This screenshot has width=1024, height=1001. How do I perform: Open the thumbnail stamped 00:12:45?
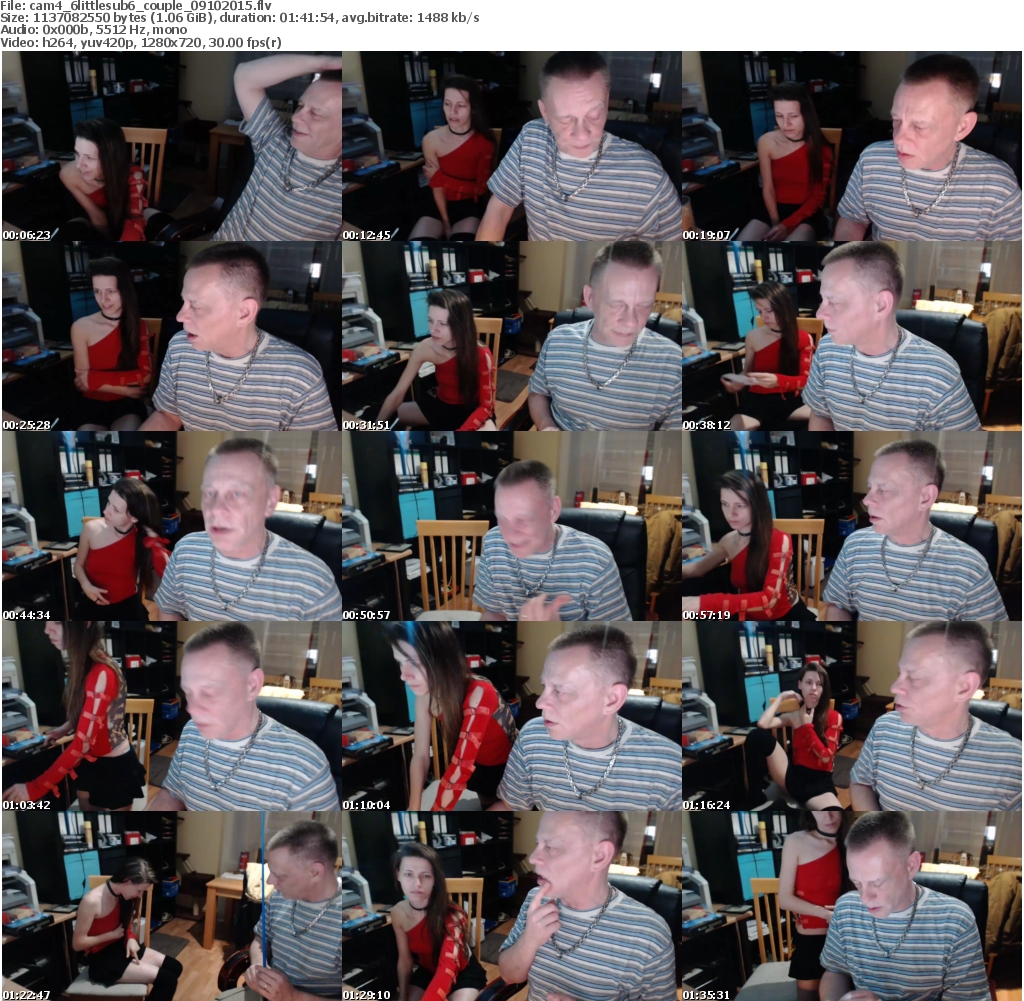(512, 146)
